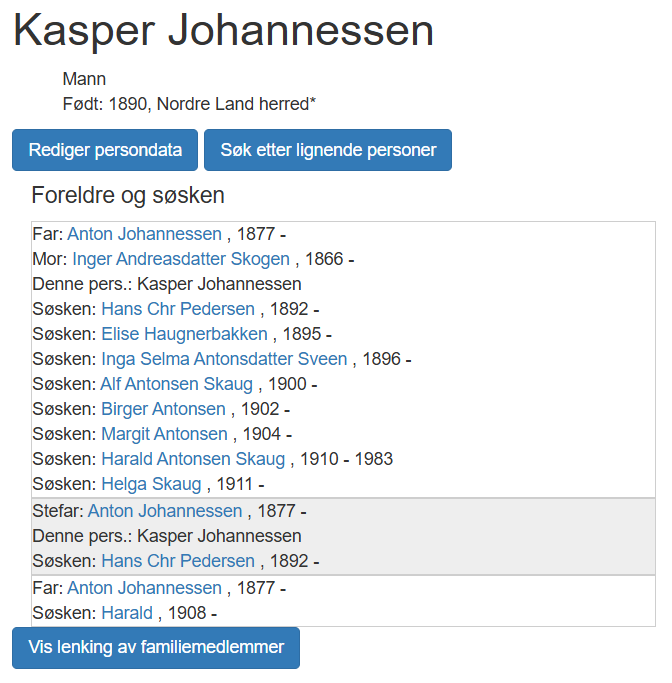Image resolution: width=672 pixels, height=683 pixels.
Task: Click Vis lenking av familiemedlemmer button
Action: coord(155,647)
